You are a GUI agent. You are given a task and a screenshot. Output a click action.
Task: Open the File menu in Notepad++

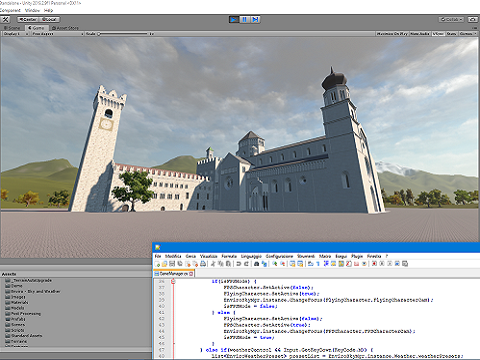click(x=158, y=256)
